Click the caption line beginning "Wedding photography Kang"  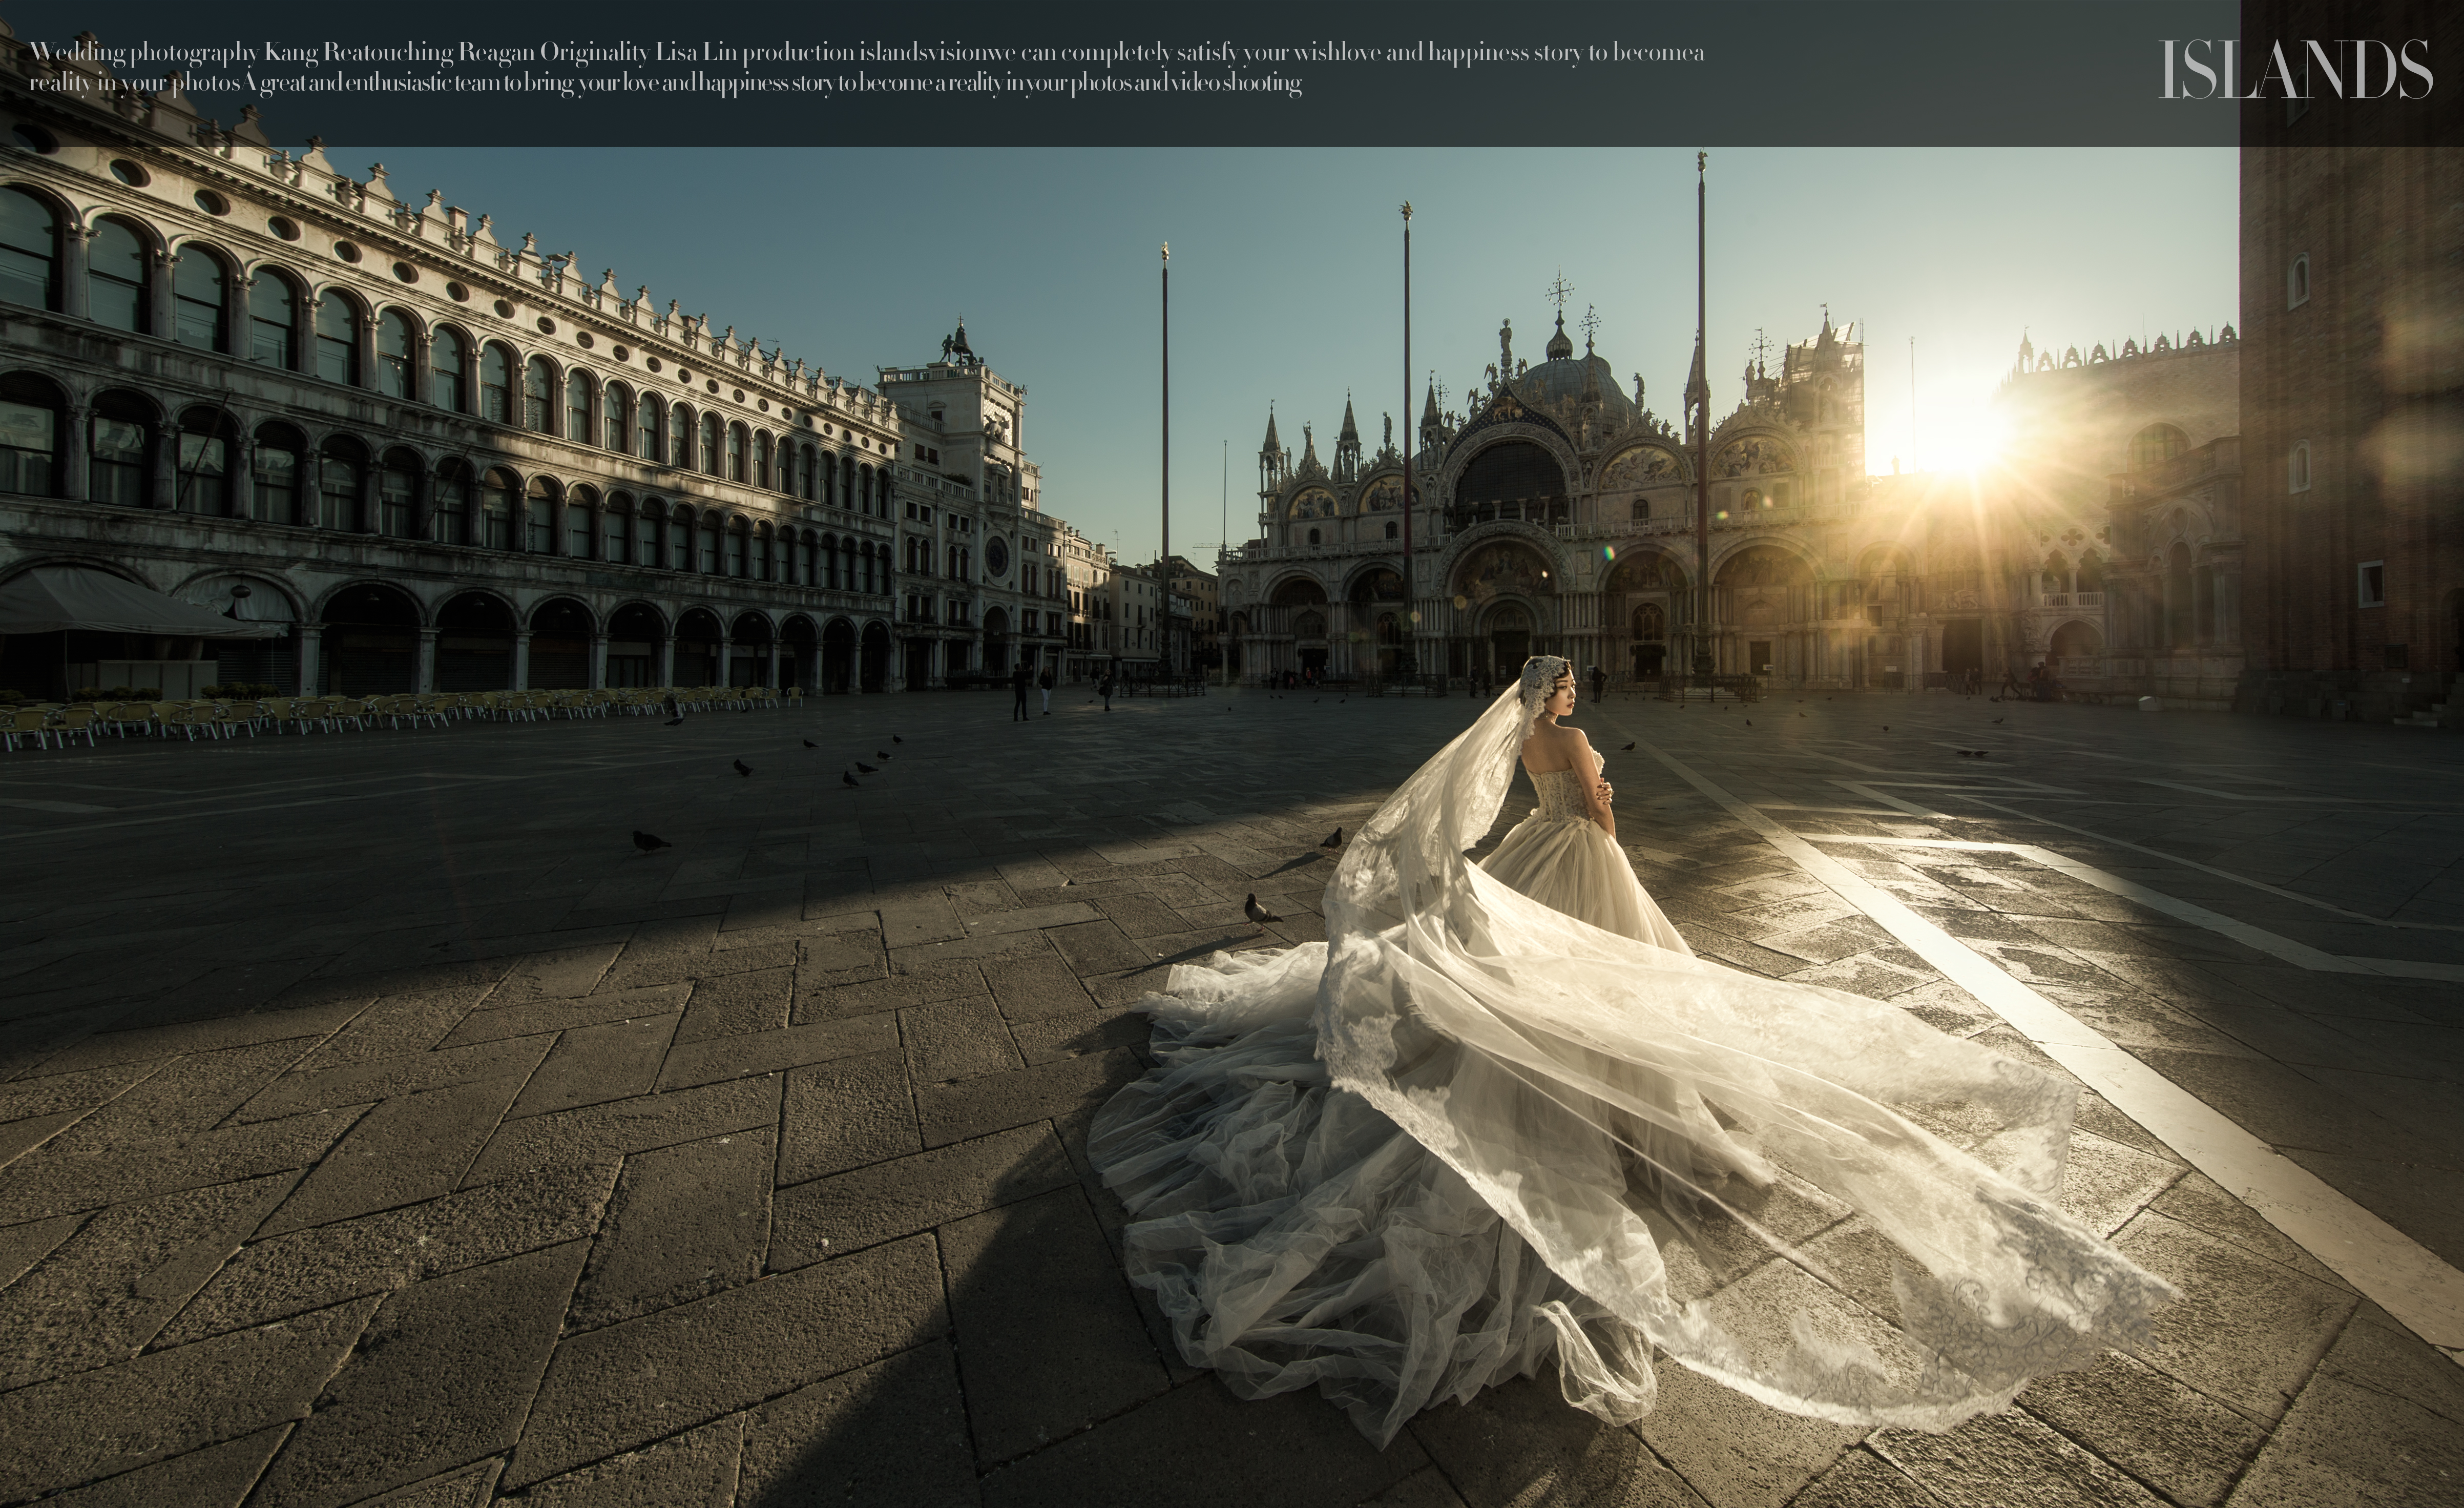pyautogui.click(x=866, y=53)
